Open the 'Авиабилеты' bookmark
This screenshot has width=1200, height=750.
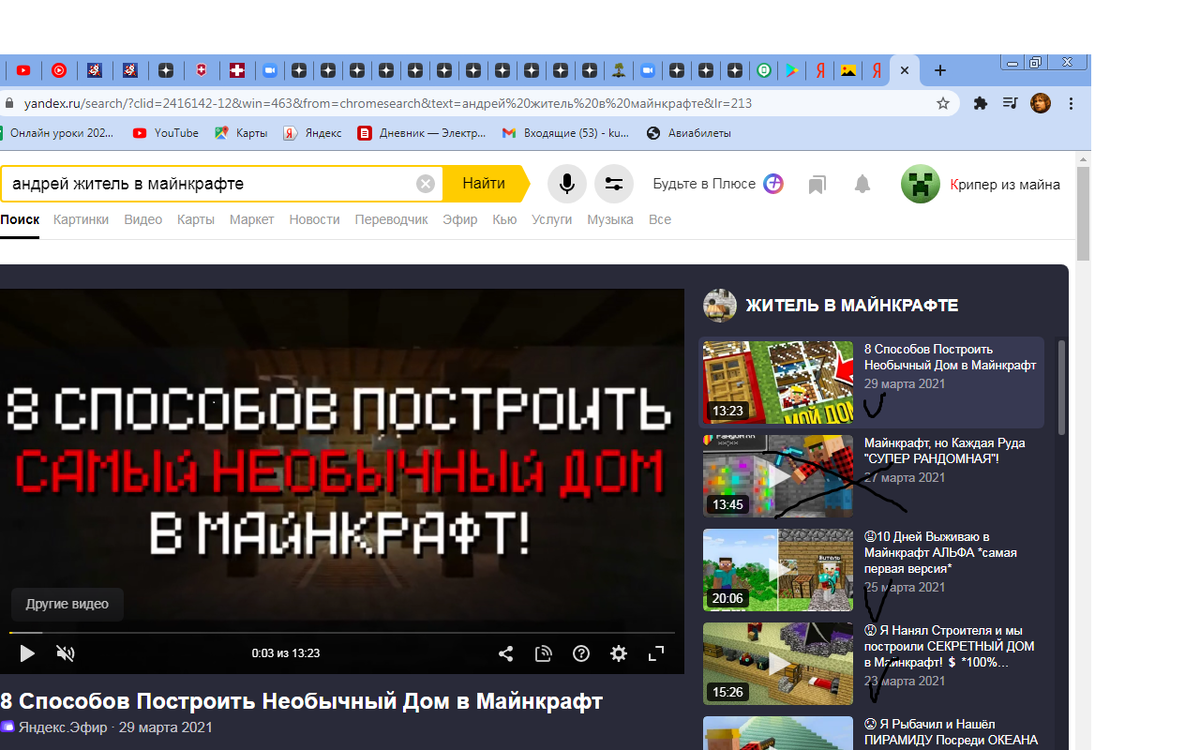point(690,133)
